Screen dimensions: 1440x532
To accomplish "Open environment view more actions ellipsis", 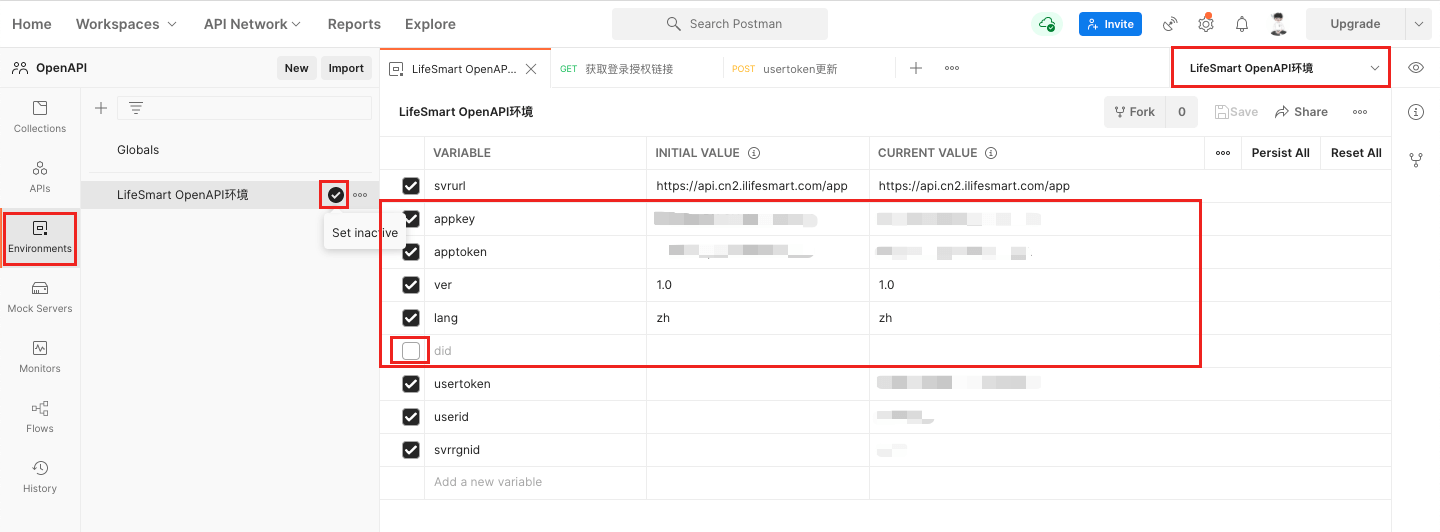I will 1360,112.
